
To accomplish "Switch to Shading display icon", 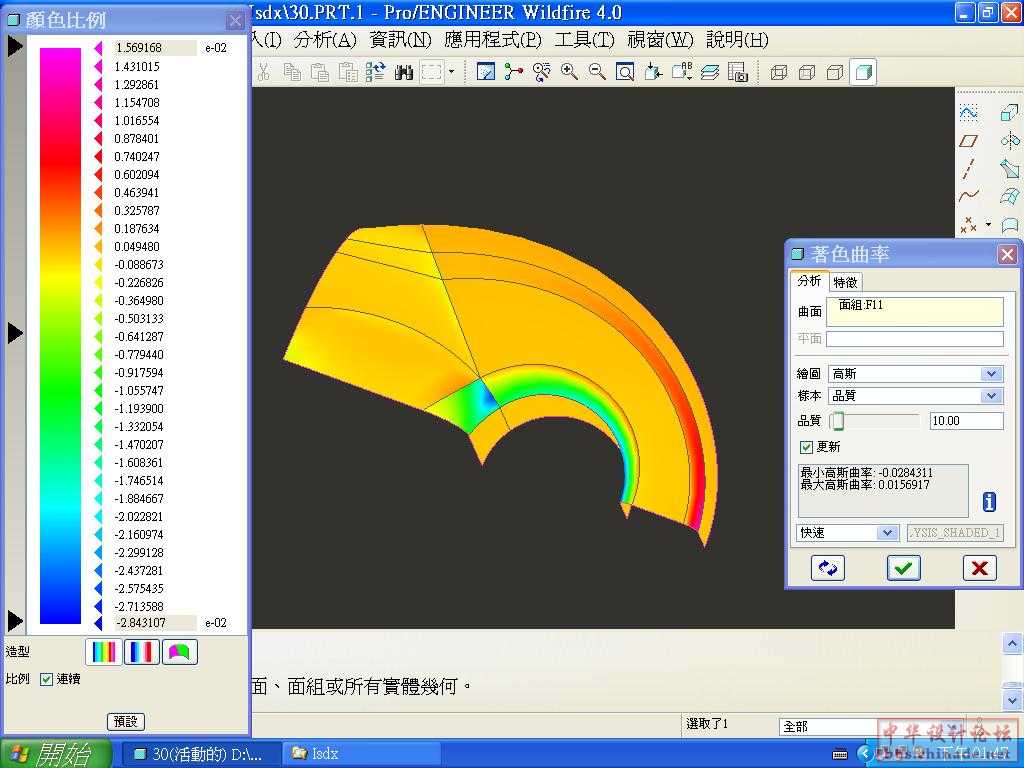I will pyautogui.click(x=863, y=72).
